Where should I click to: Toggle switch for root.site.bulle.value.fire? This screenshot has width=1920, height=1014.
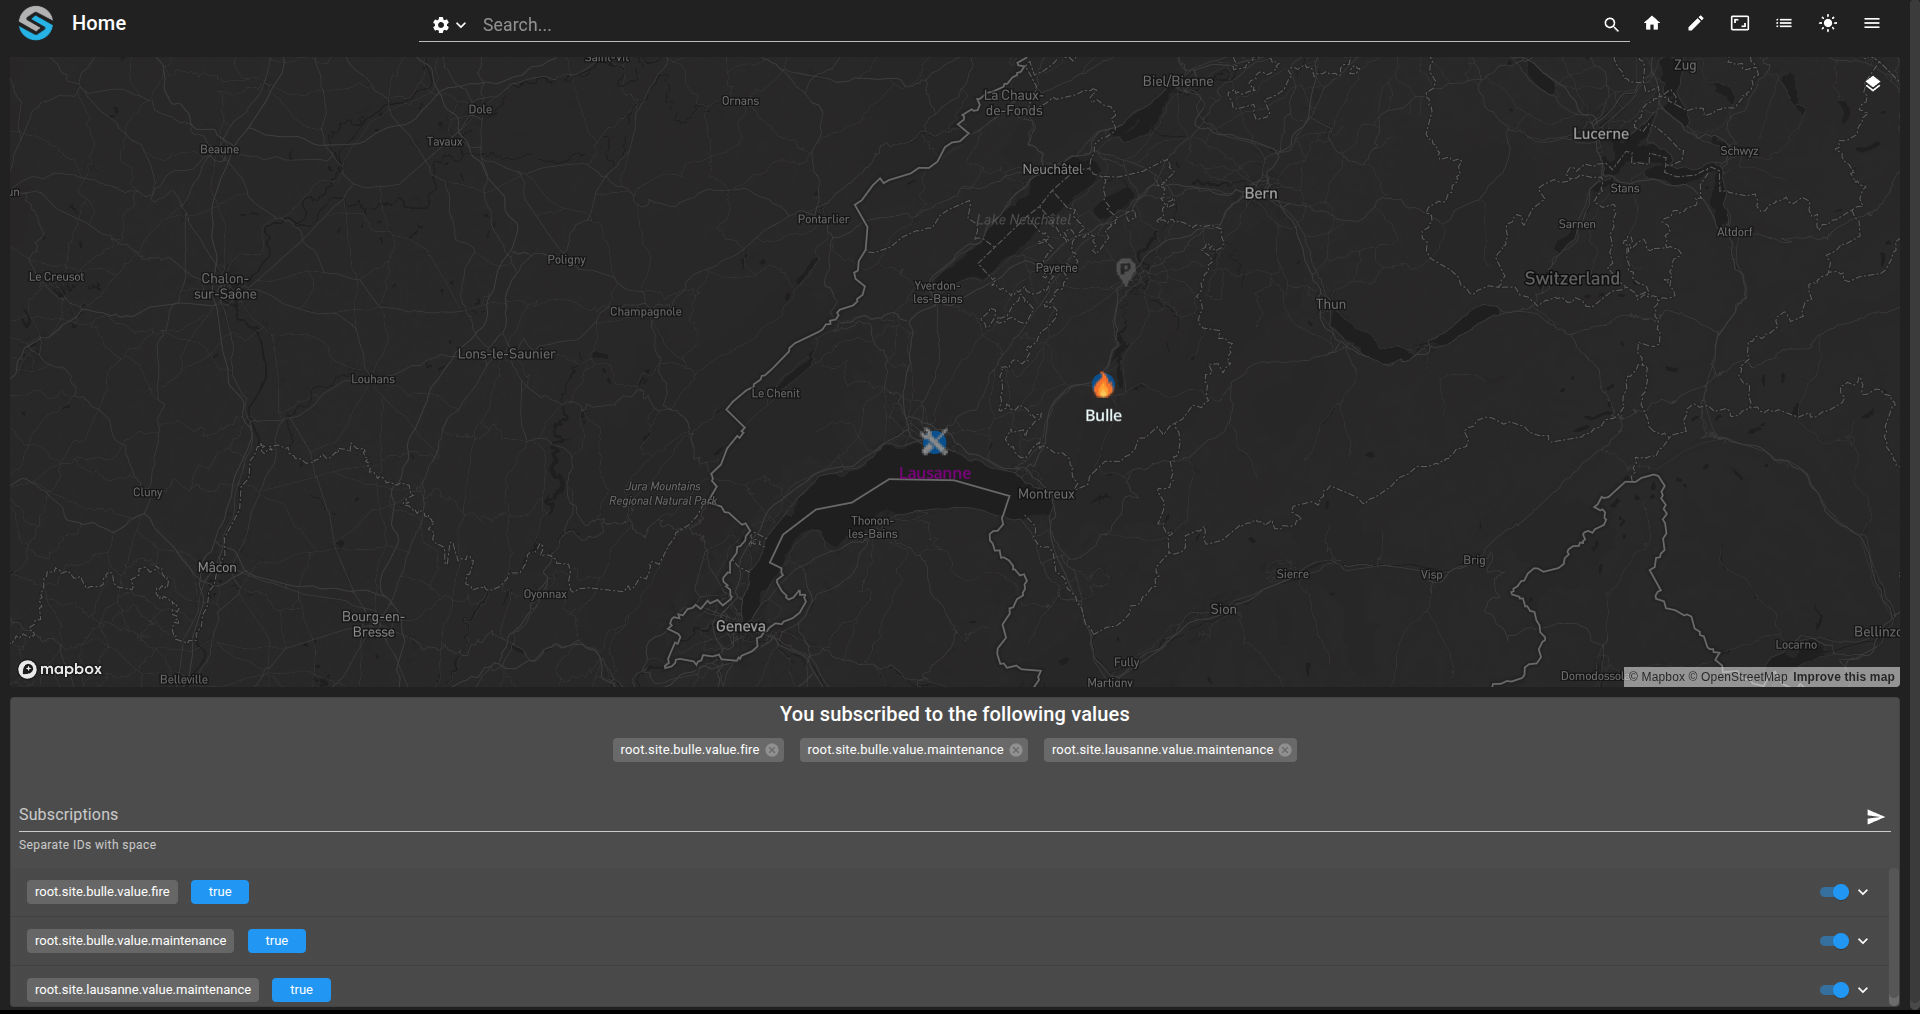pyautogui.click(x=1834, y=892)
